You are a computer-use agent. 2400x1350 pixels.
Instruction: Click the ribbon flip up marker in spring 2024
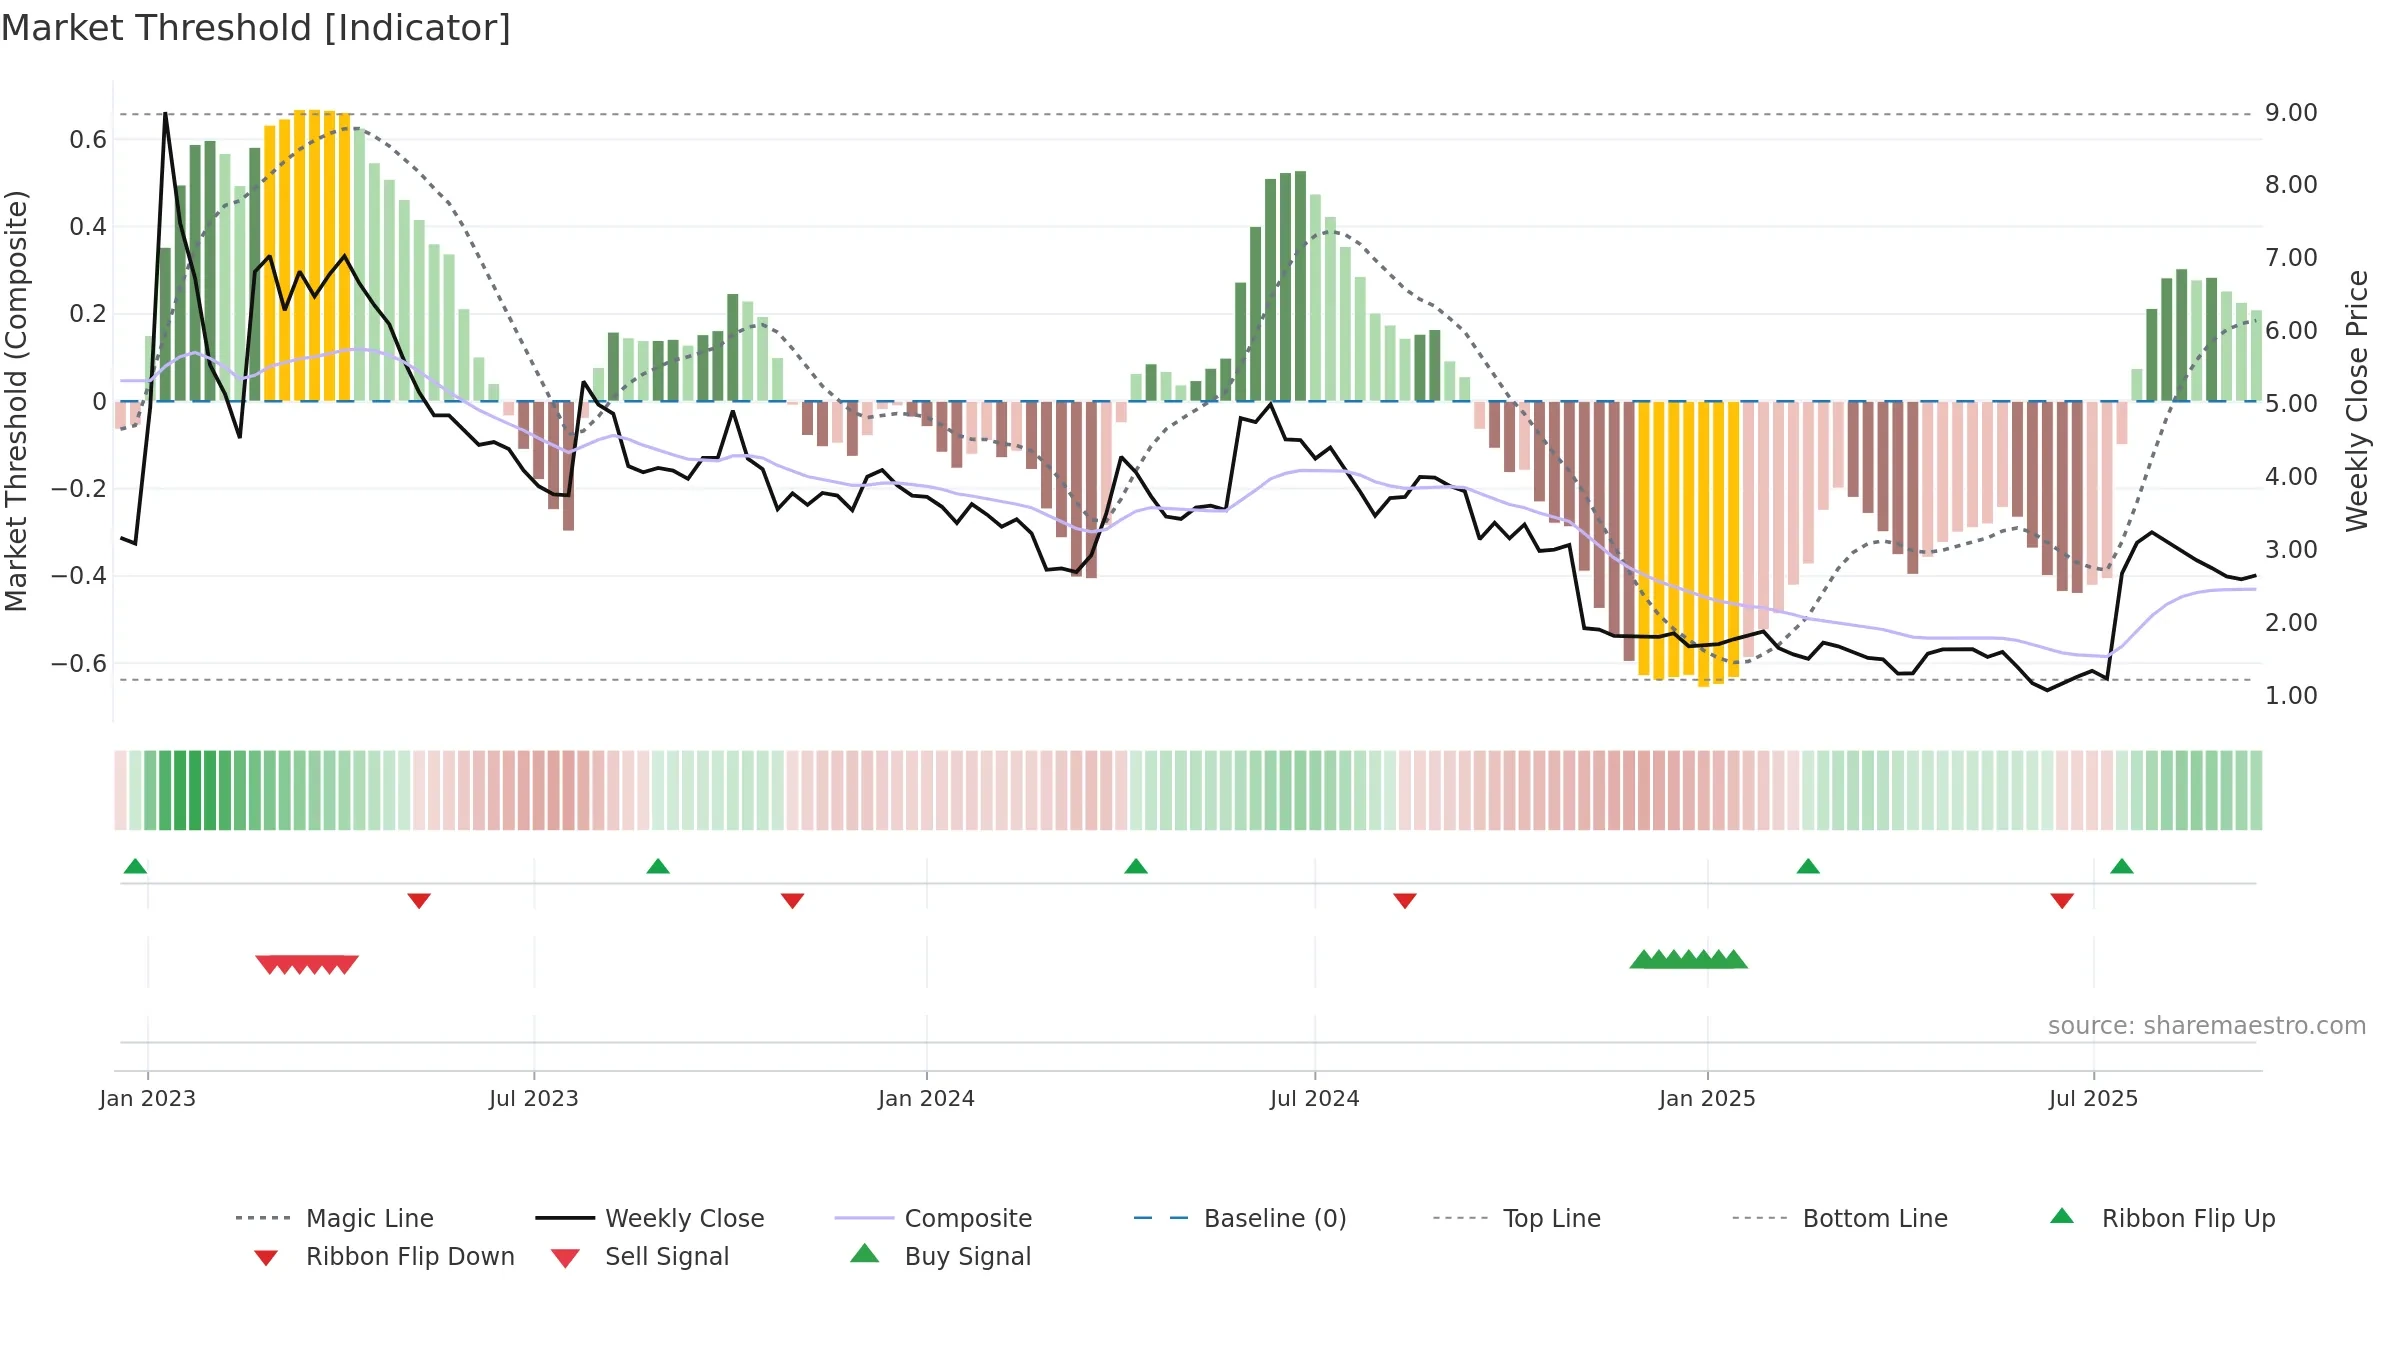[x=1136, y=866]
